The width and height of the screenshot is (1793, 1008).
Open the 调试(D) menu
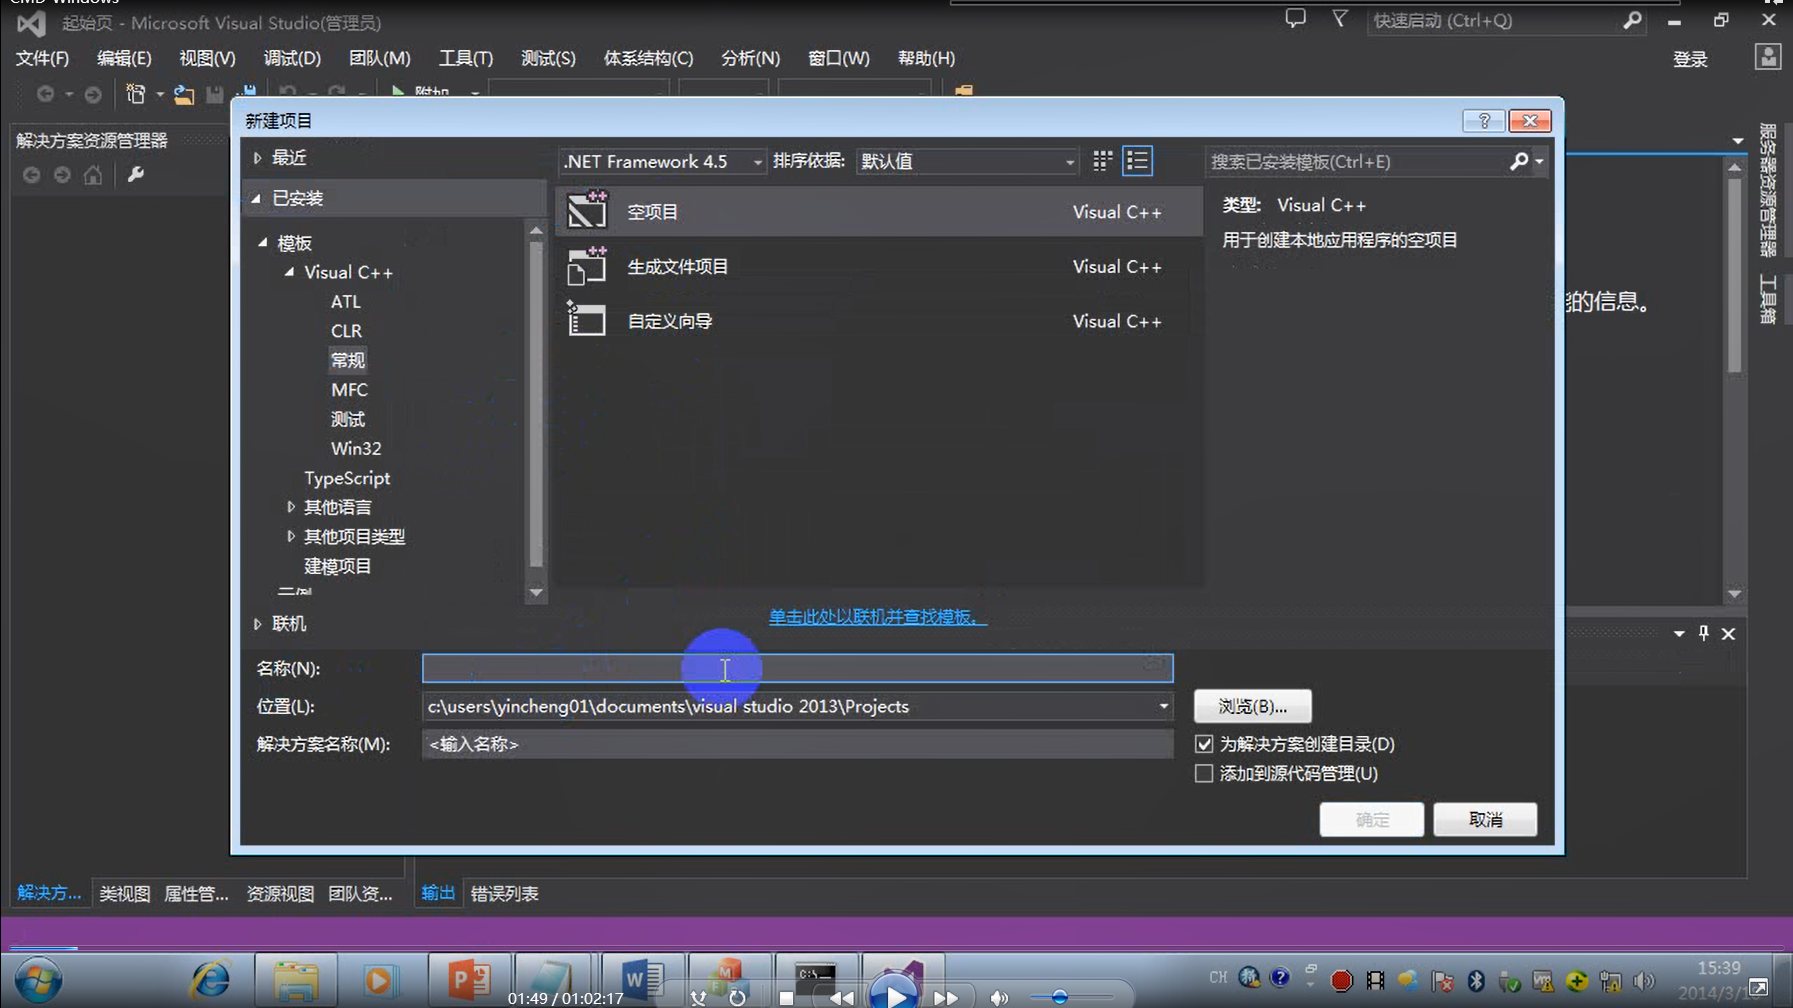pyautogui.click(x=292, y=58)
